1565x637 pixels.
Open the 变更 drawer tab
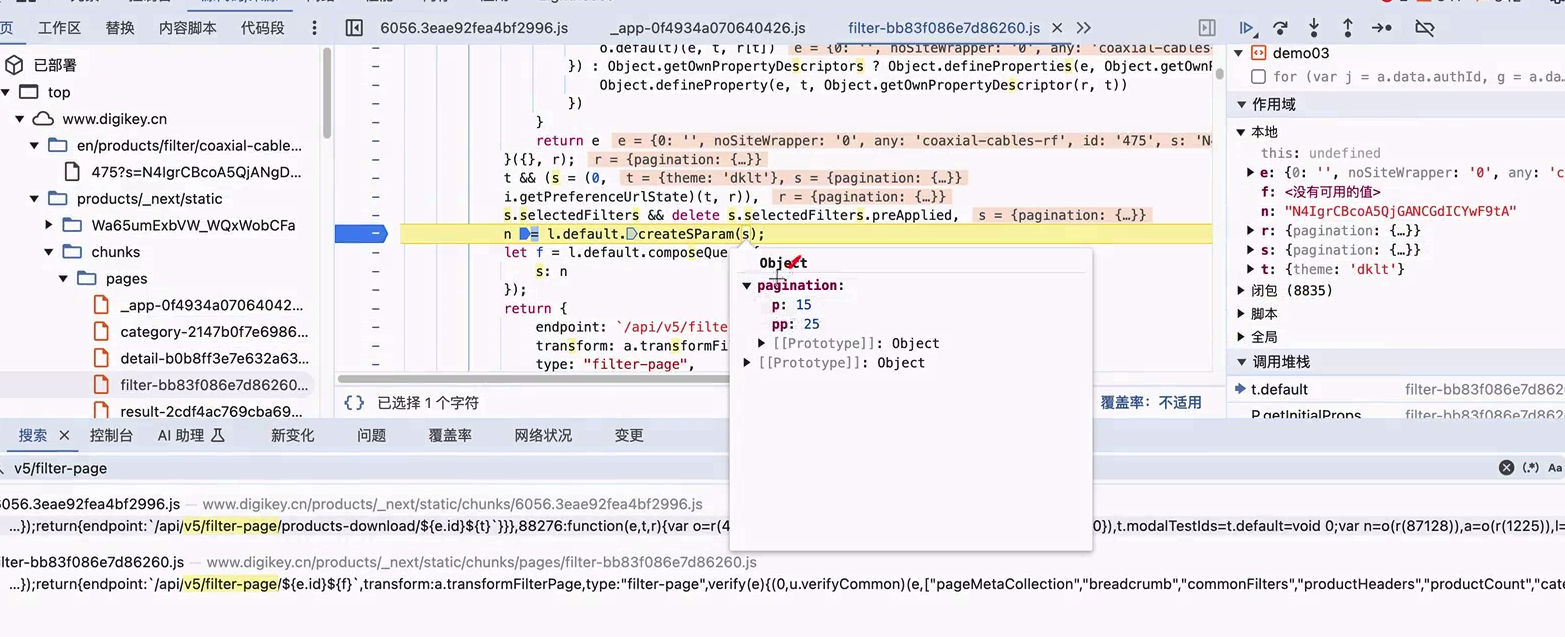(x=629, y=435)
